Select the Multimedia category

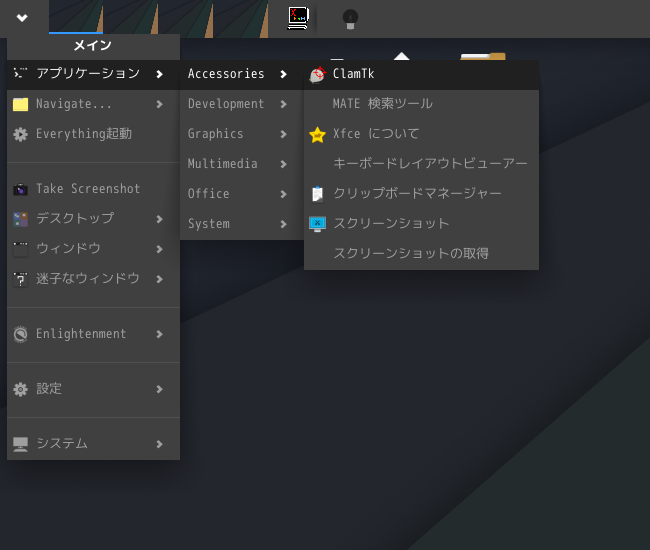point(242,164)
